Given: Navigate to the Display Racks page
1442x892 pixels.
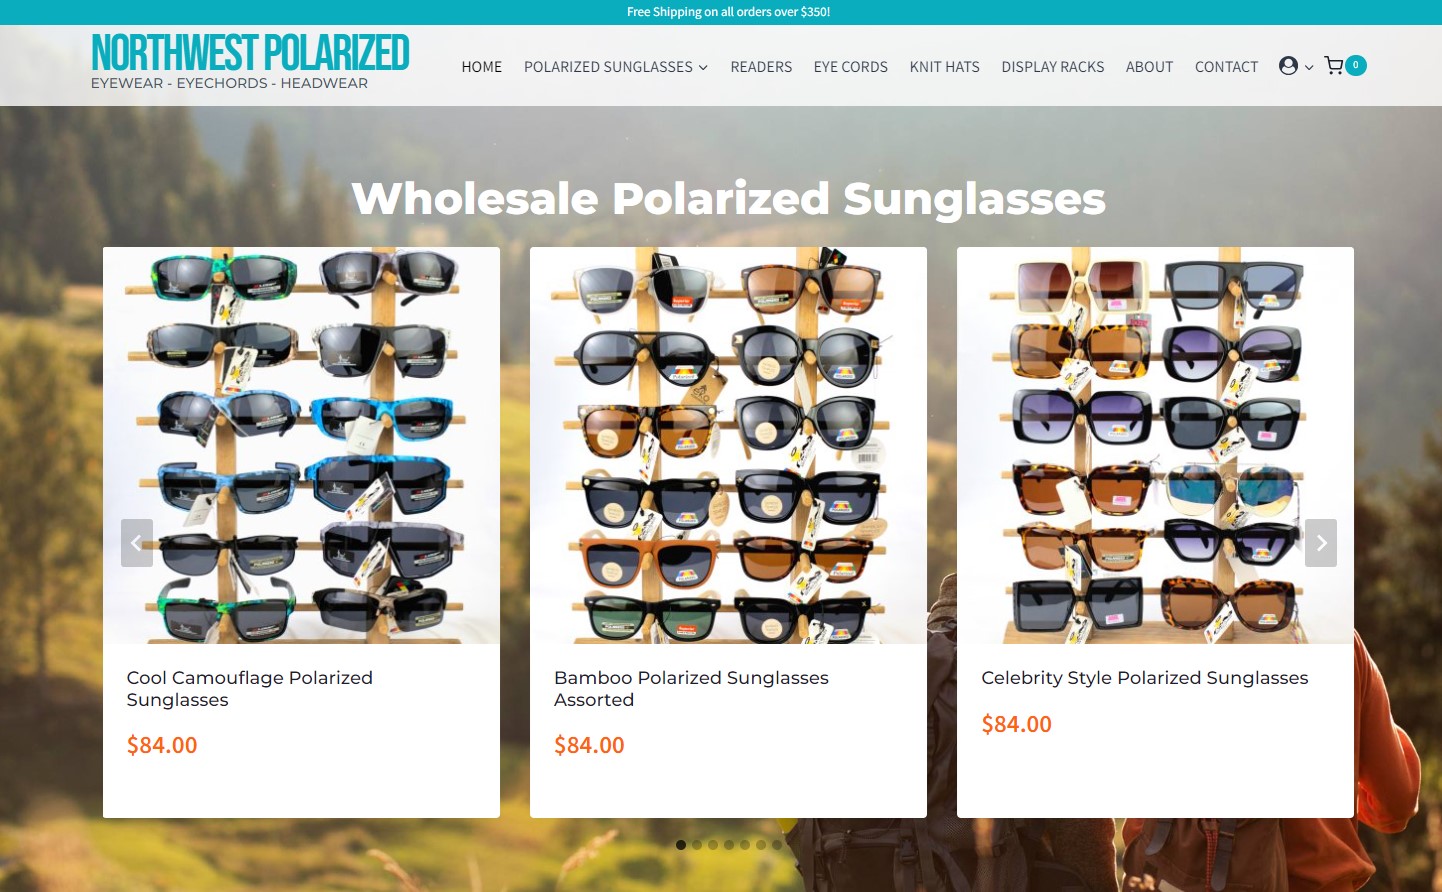Looking at the screenshot, I should tap(1053, 67).
